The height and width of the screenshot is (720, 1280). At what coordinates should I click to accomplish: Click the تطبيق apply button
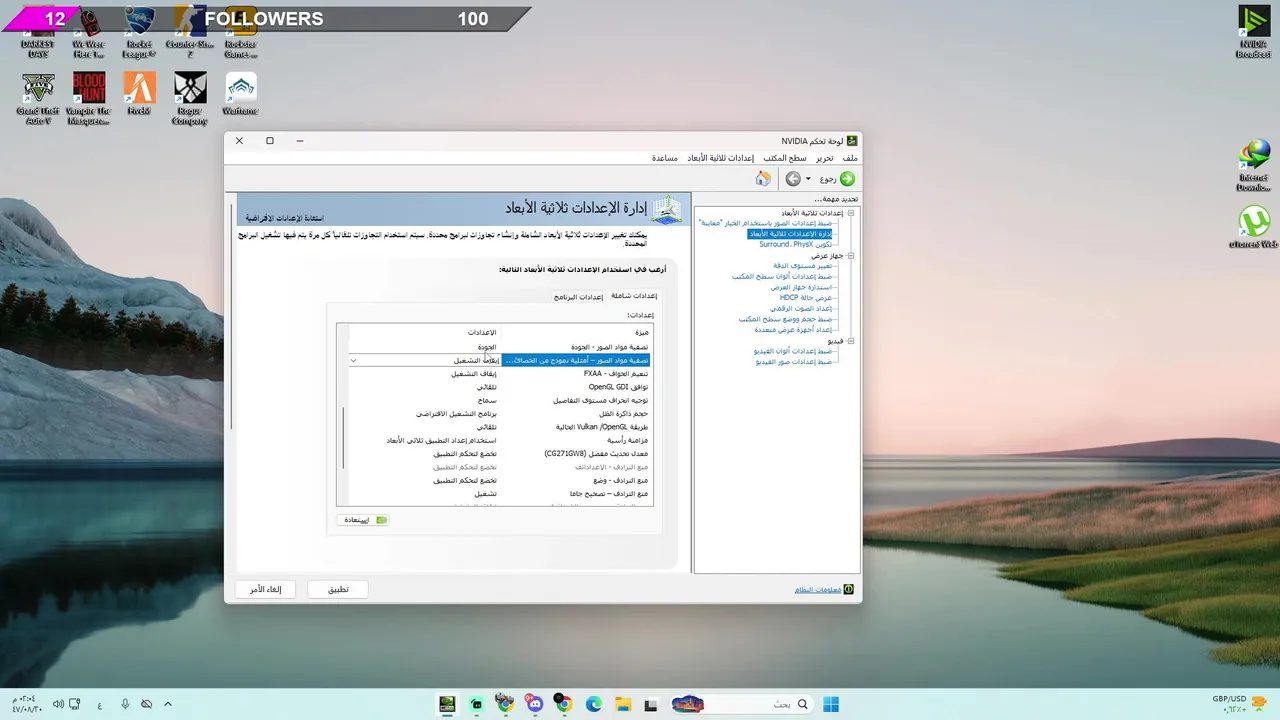(x=338, y=589)
